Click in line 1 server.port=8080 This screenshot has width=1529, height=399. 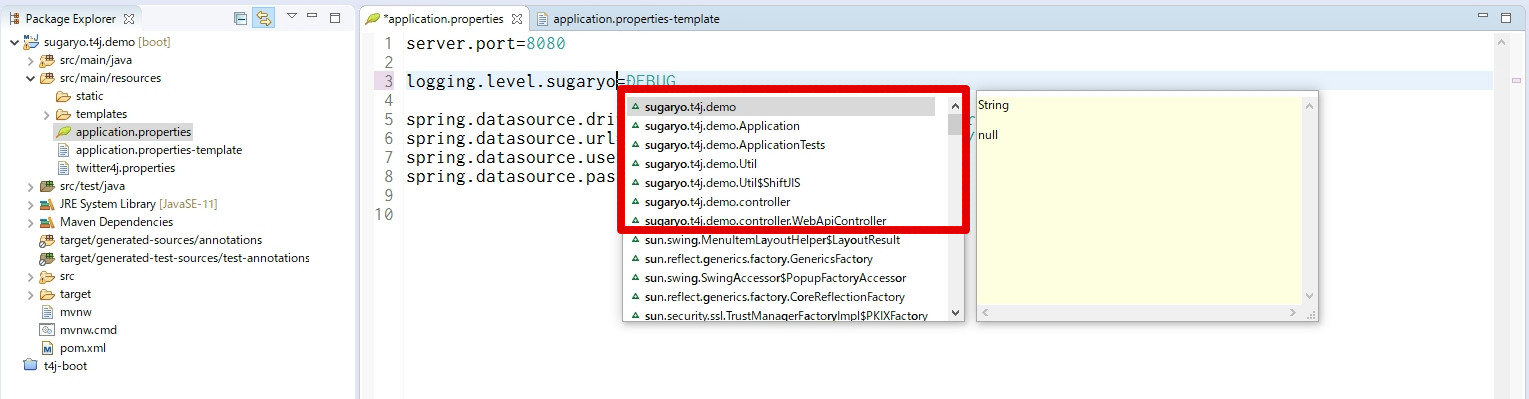[x=486, y=44]
